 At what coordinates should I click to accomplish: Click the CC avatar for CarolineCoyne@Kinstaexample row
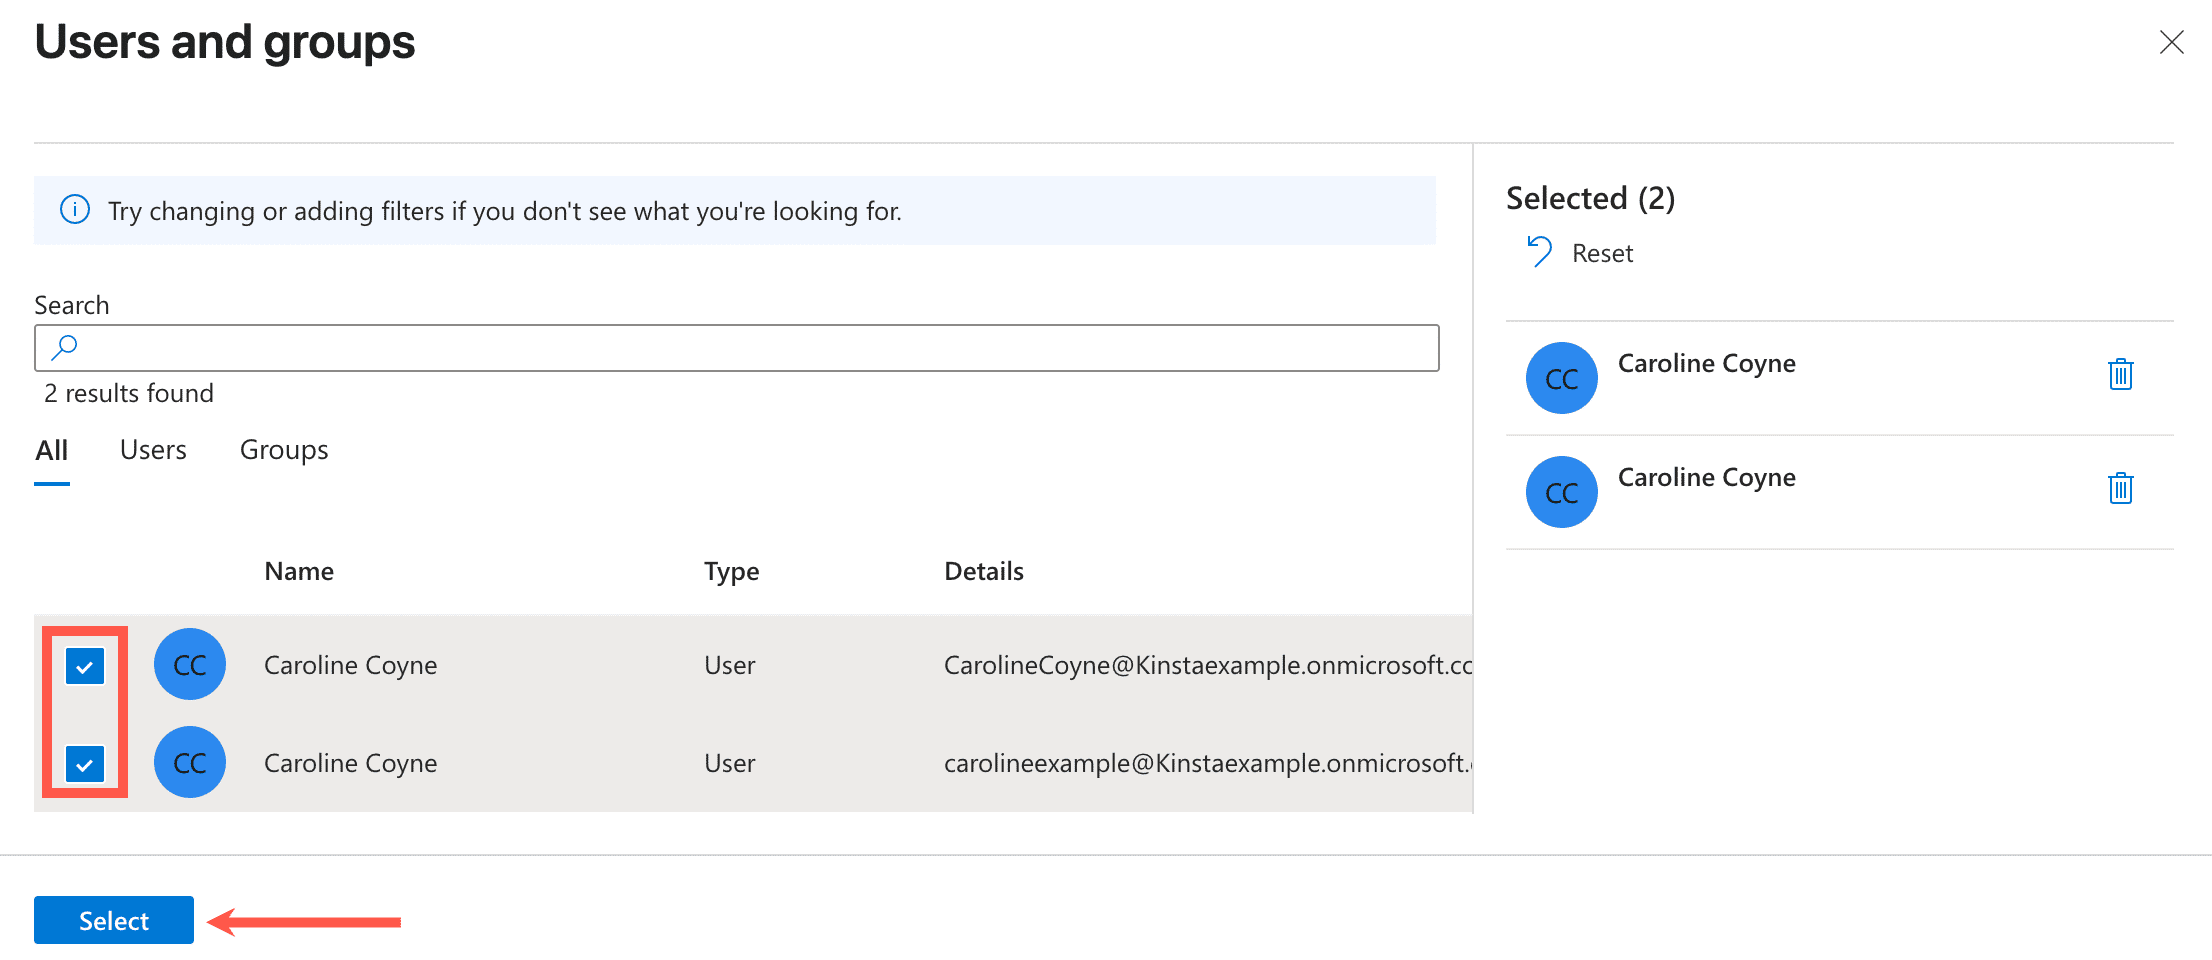click(189, 664)
